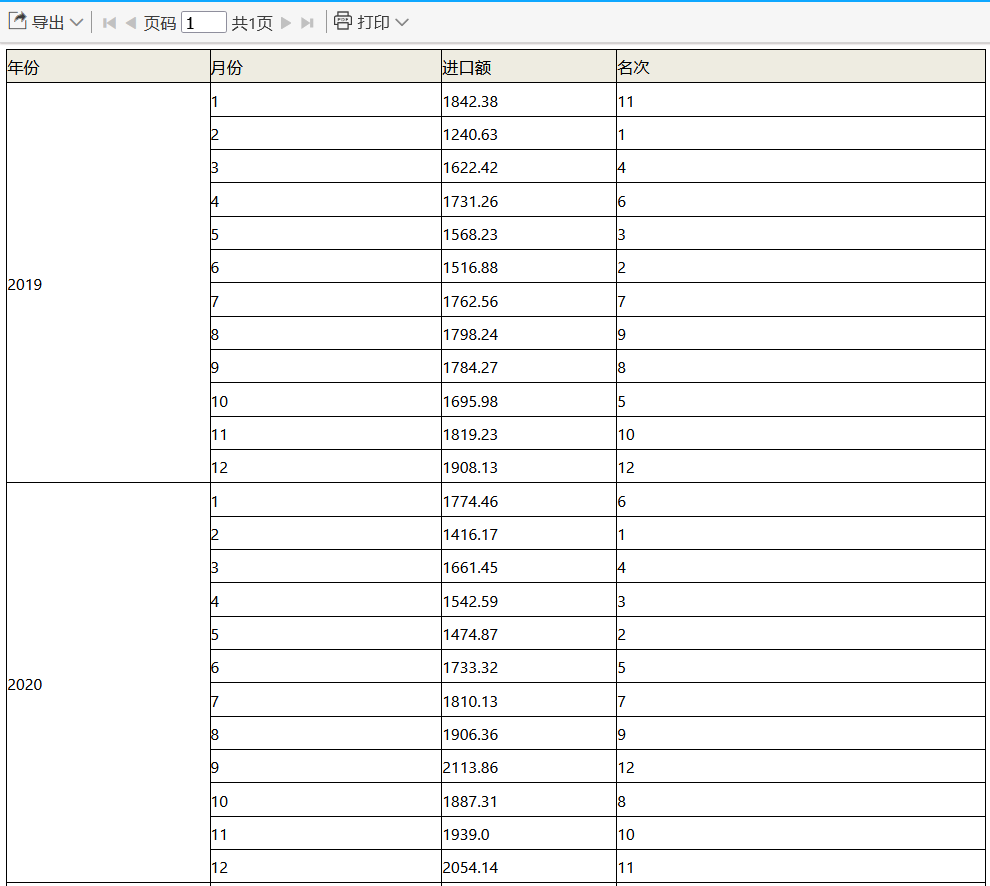The image size is (990, 886).
Task: Click the value 1810.13
Action: click(470, 701)
